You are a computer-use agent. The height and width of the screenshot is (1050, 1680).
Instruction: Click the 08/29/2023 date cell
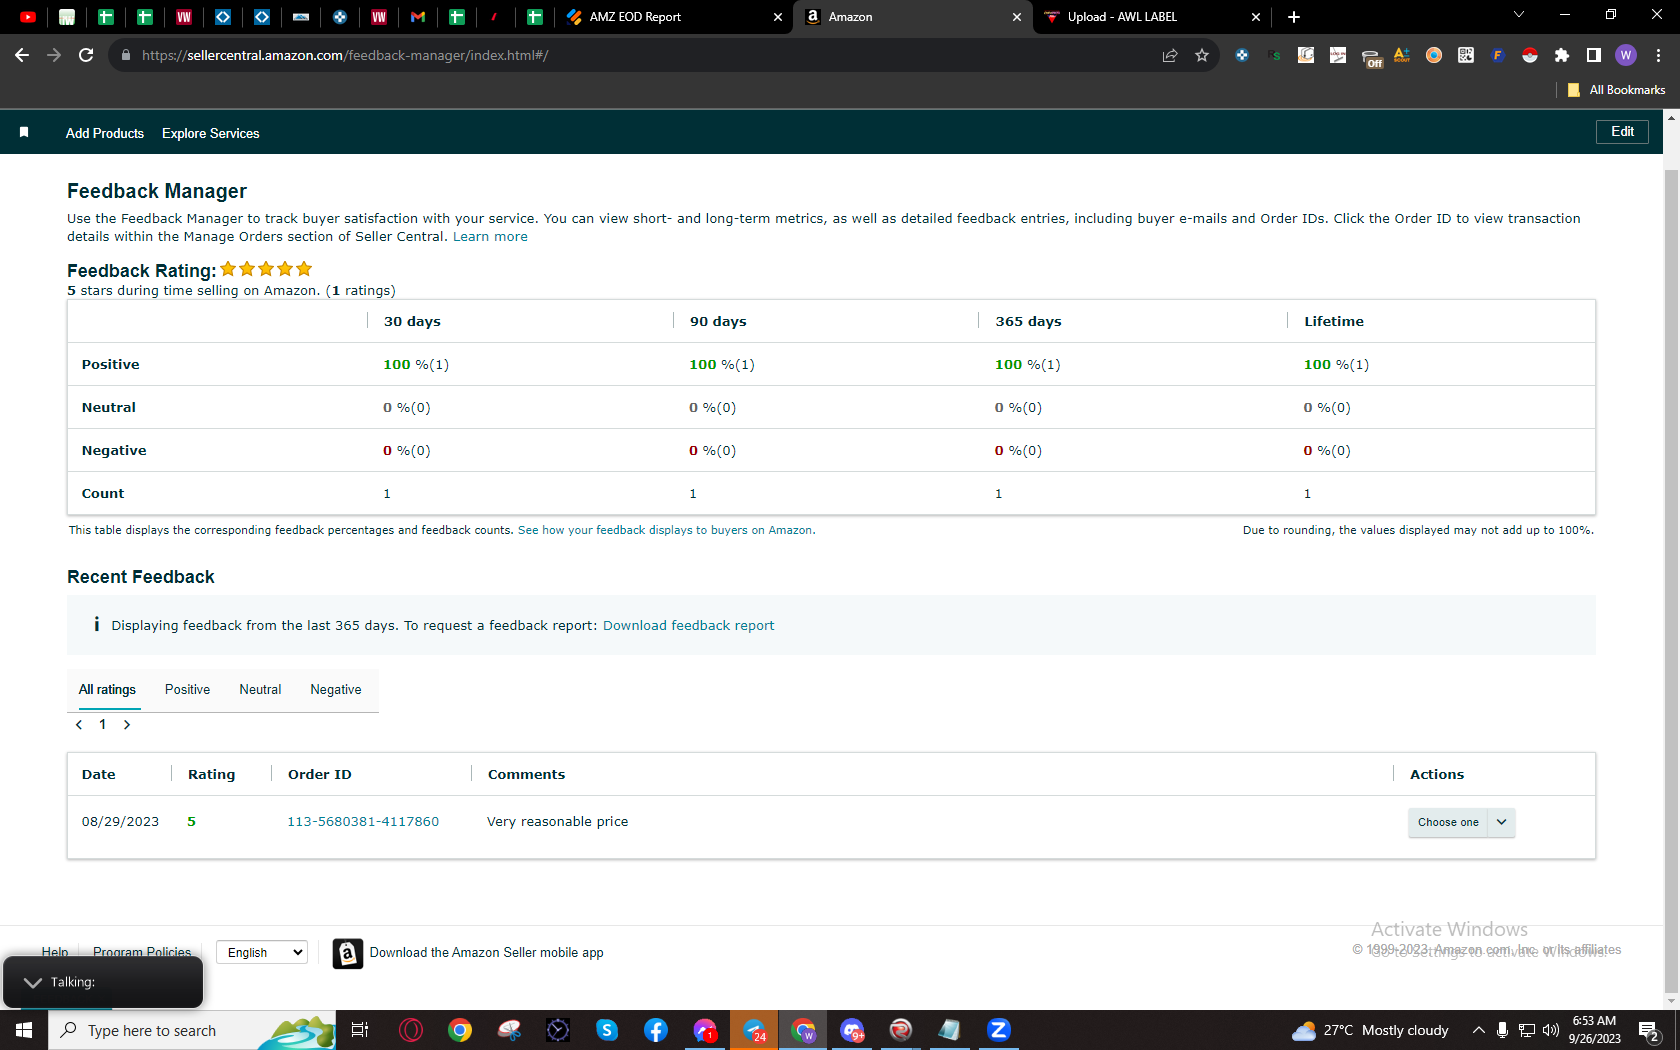tap(120, 822)
